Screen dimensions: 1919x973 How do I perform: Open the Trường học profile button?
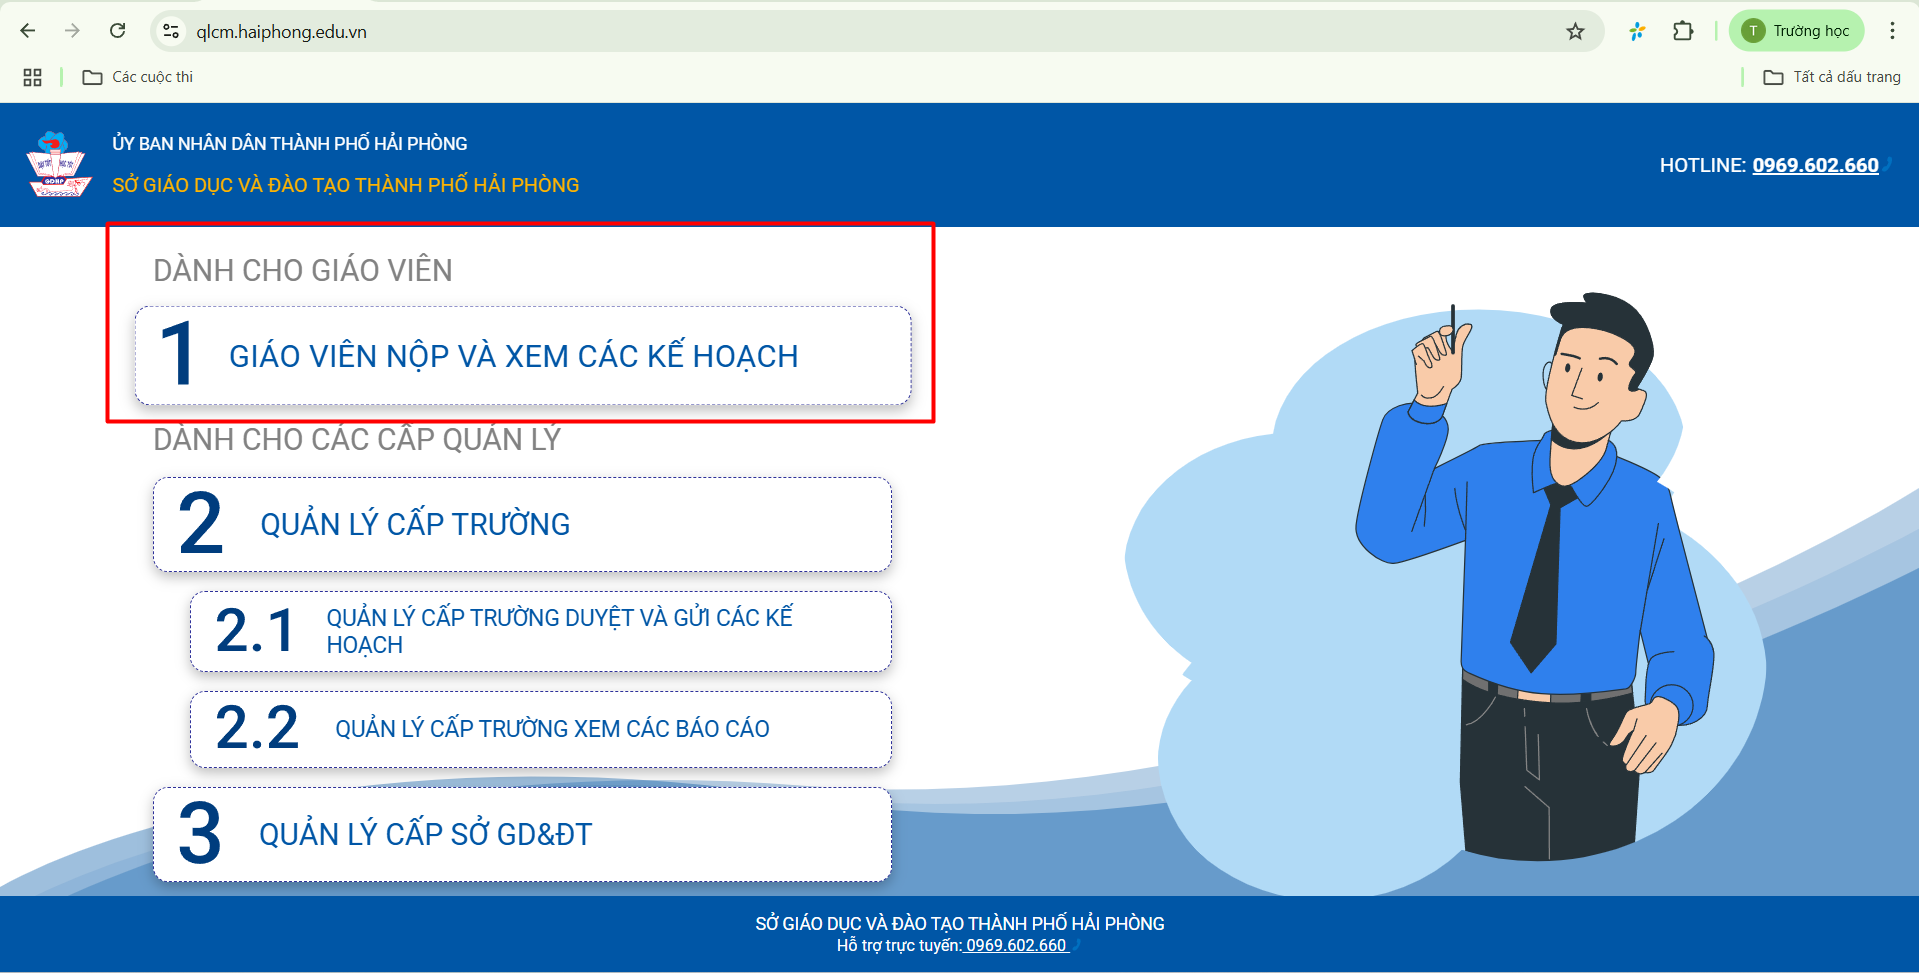[x=1797, y=31]
